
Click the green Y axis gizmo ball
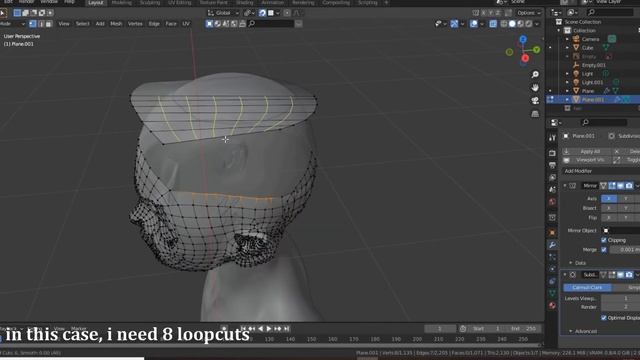pos(537,50)
